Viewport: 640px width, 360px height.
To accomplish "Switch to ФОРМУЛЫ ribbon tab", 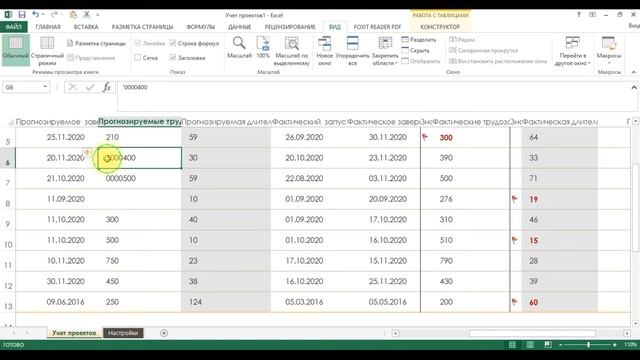I will click(201, 27).
